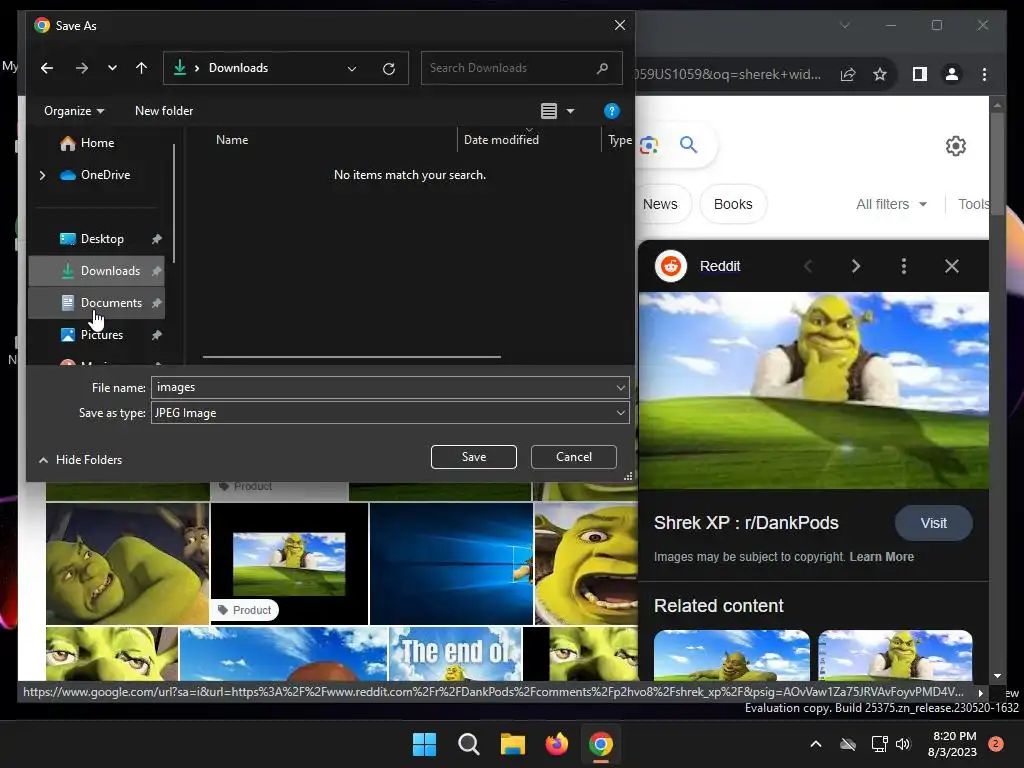Expand All filters dropdown
The height and width of the screenshot is (768, 1024).
click(x=891, y=204)
